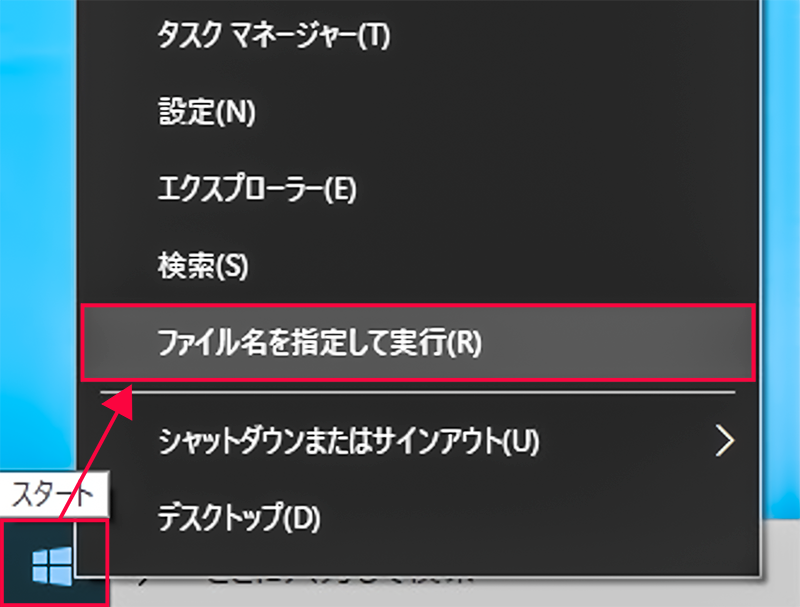Click the blue desktop area right of menu
This screenshot has width=800, height=607.
[782, 255]
